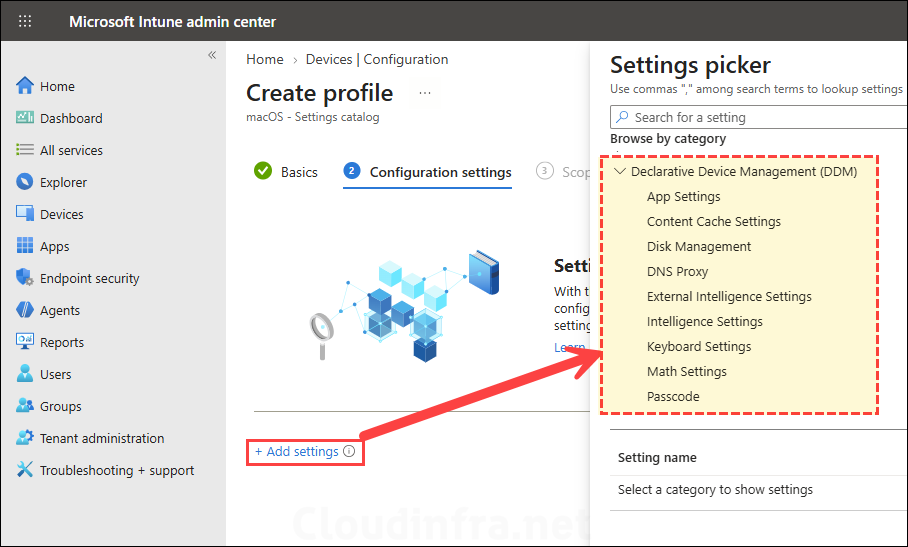The image size is (908, 547).
Task: Select the Intelligence Settings category
Action: click(x=704, y=321)
